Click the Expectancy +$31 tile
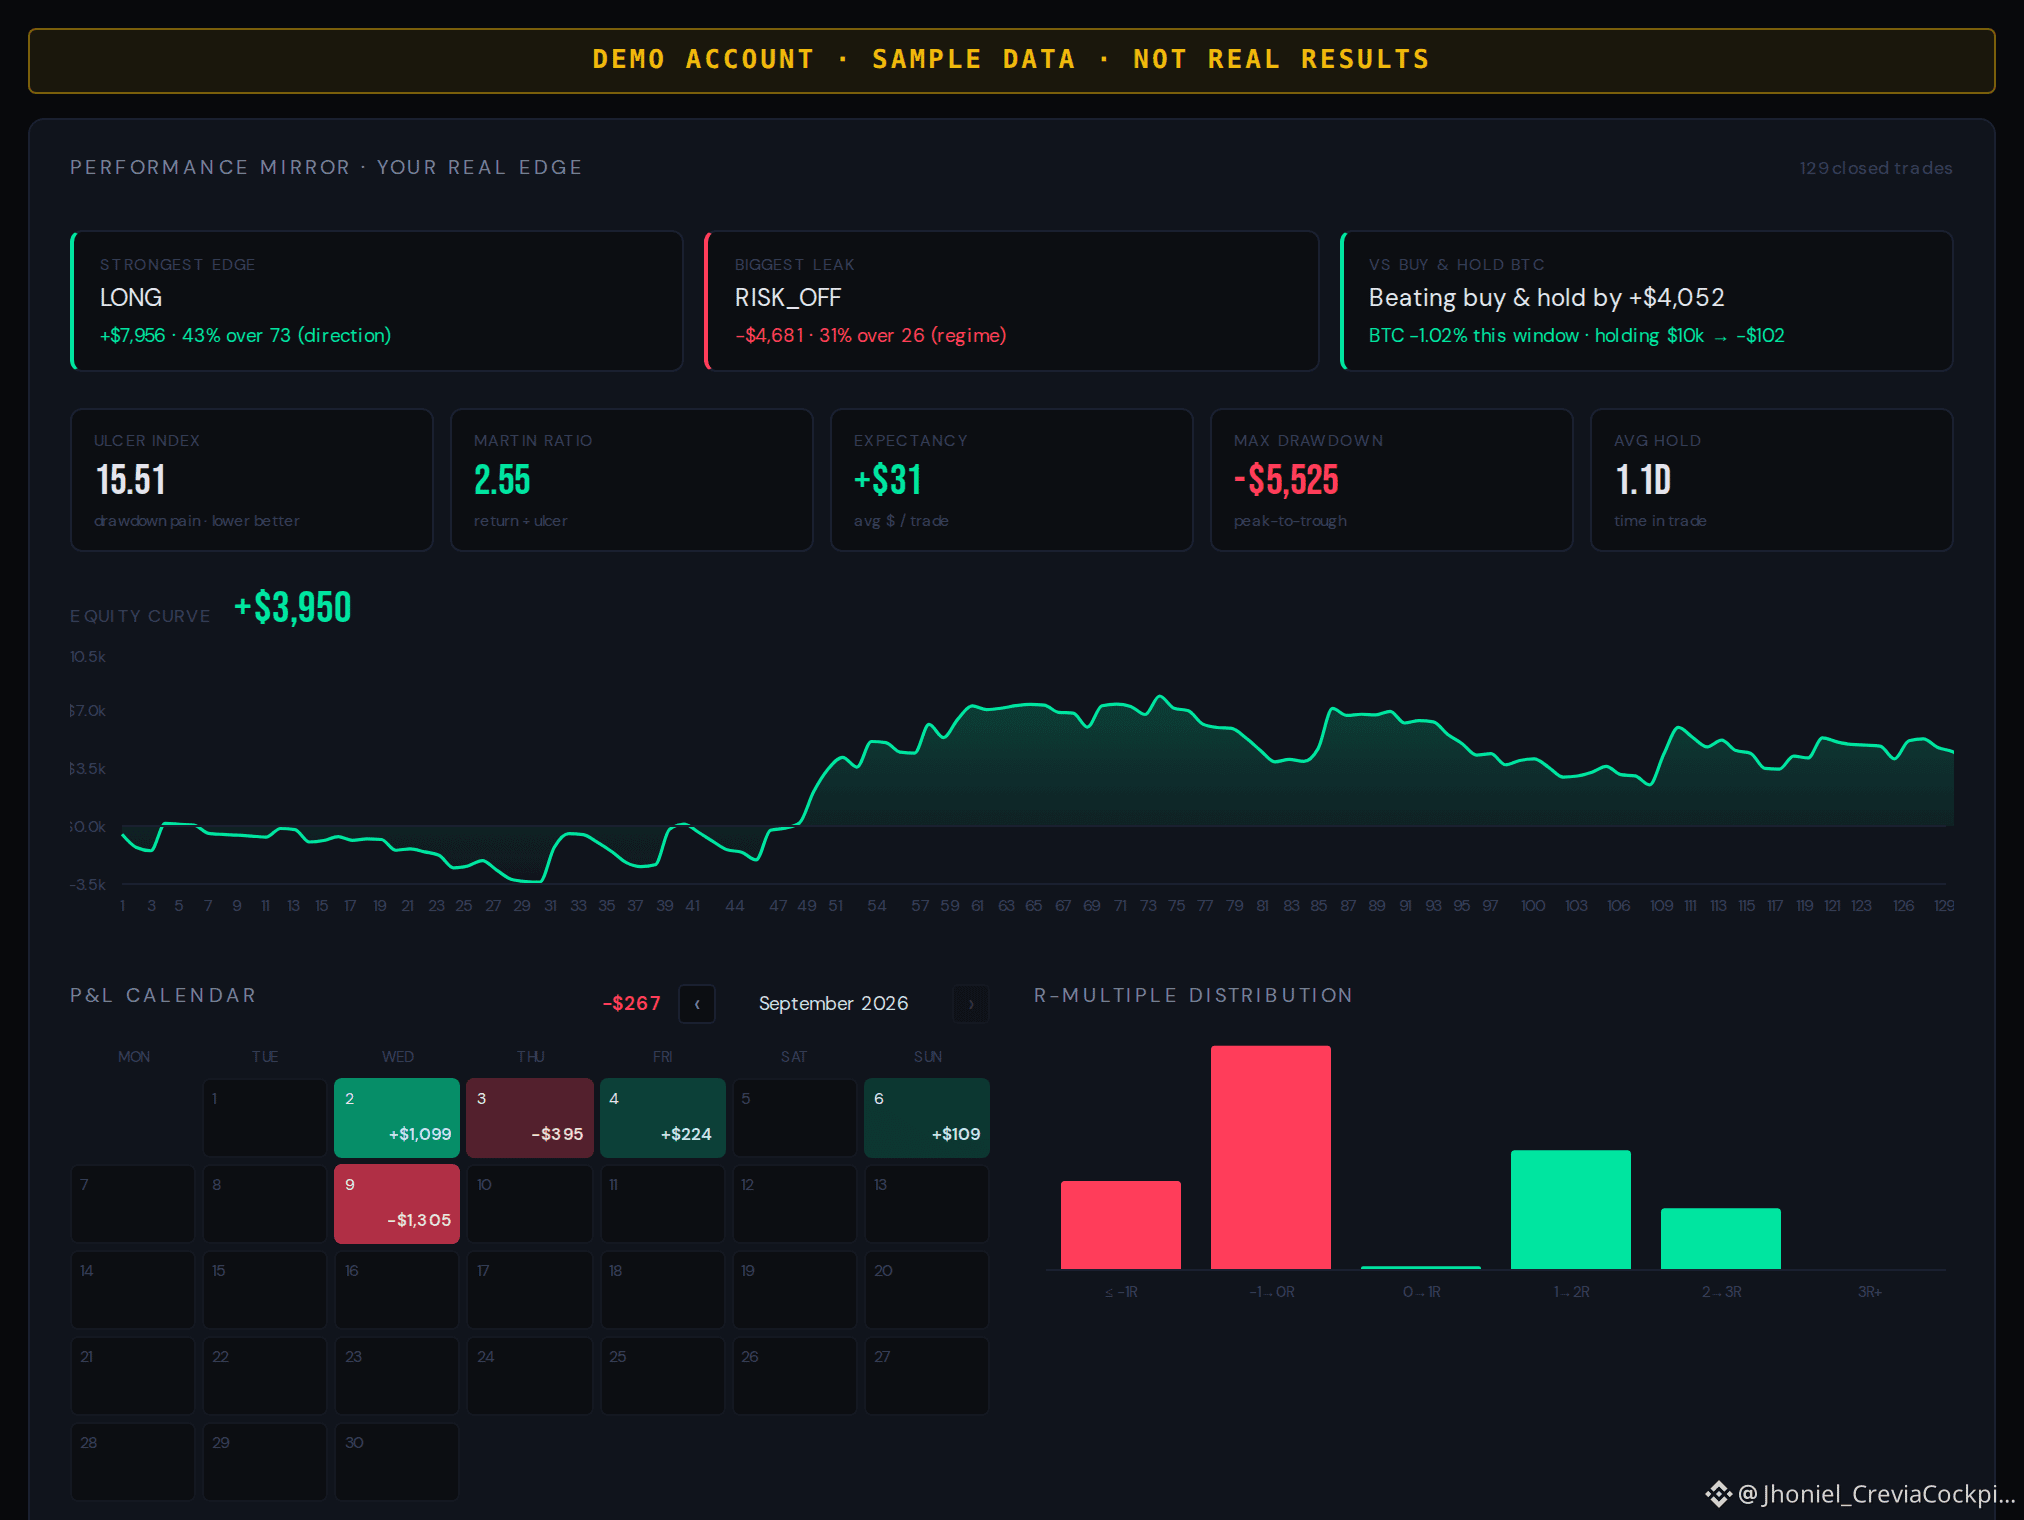 coord(1012,480)
